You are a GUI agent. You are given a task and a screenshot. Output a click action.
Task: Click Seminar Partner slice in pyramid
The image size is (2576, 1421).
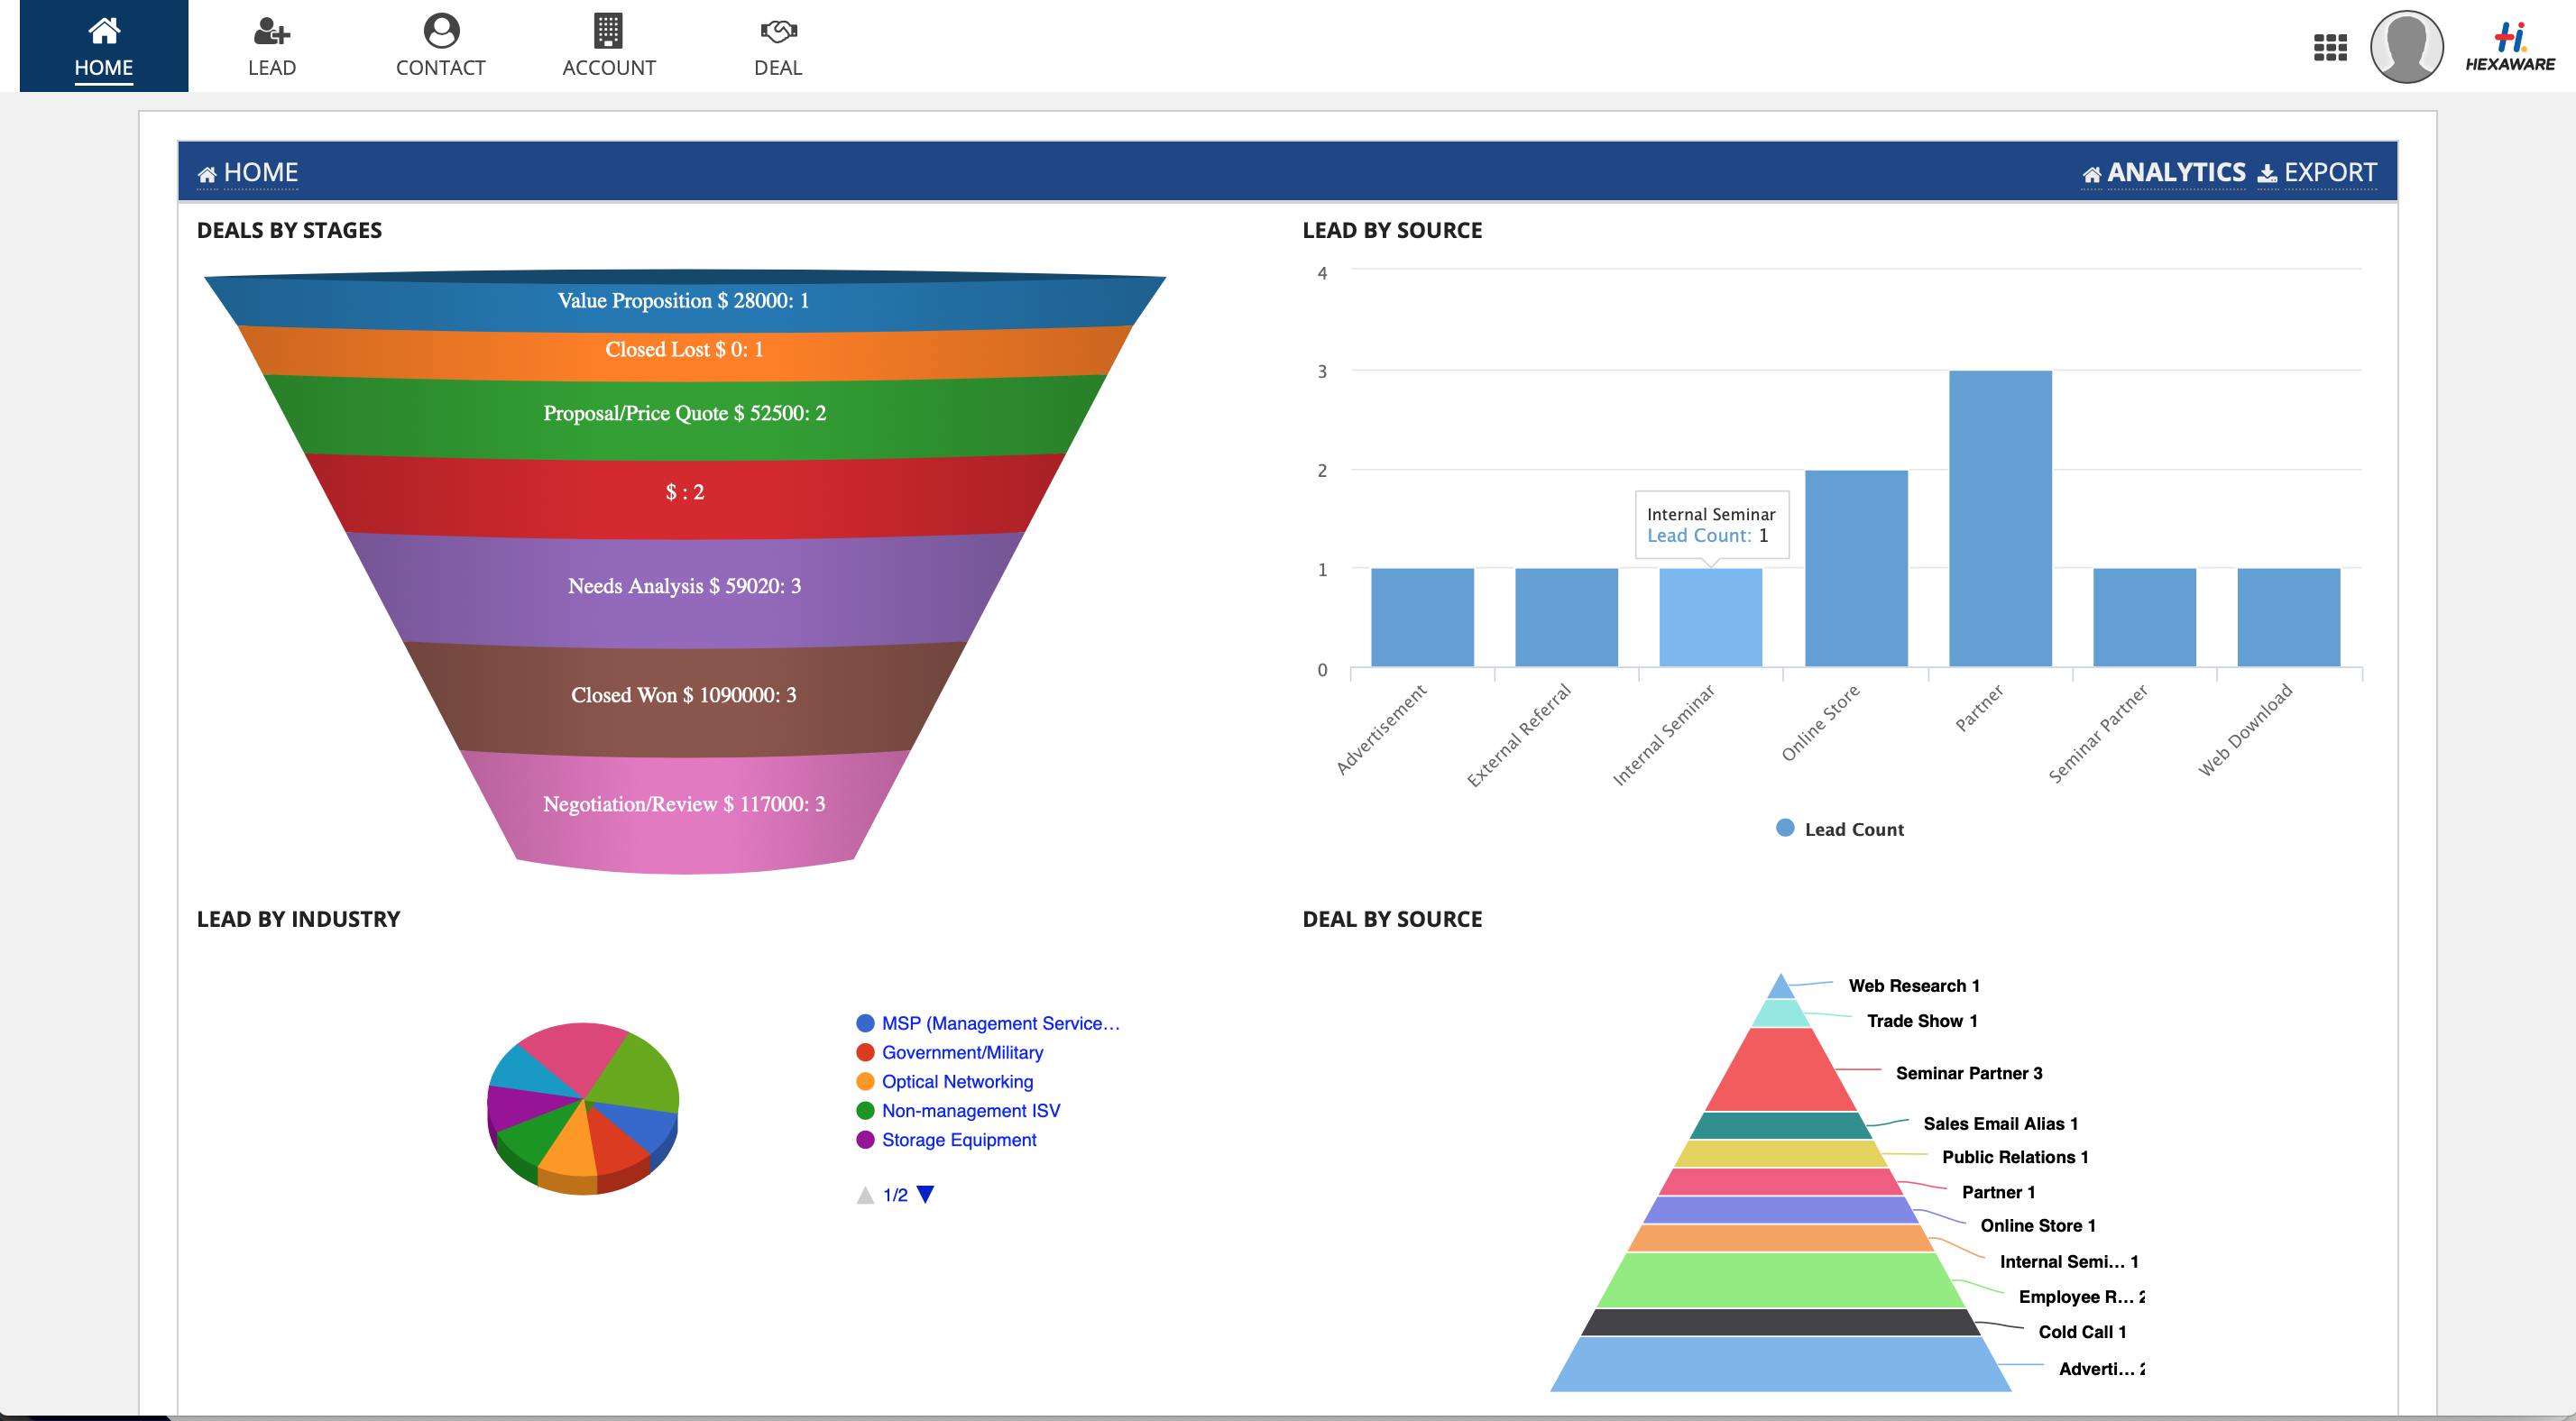pyautogui.click(x=1780, y=1073)
